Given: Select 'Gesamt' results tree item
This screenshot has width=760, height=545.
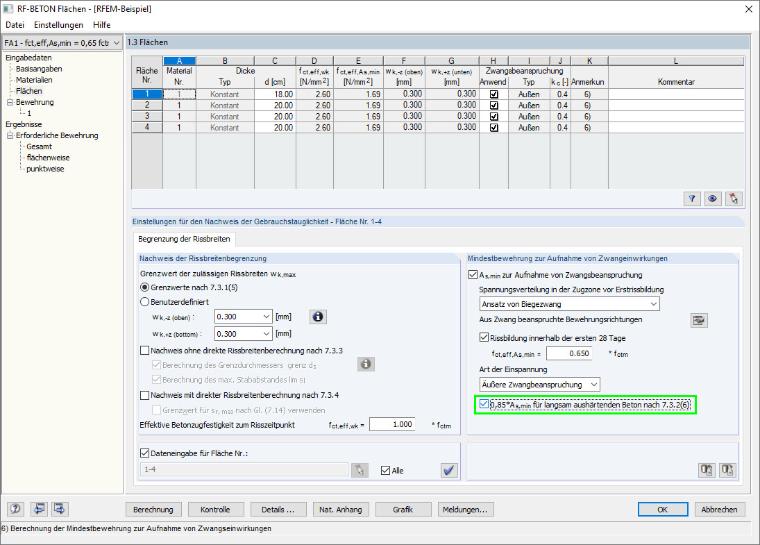Looking at the screenshot, I should 39,146.
